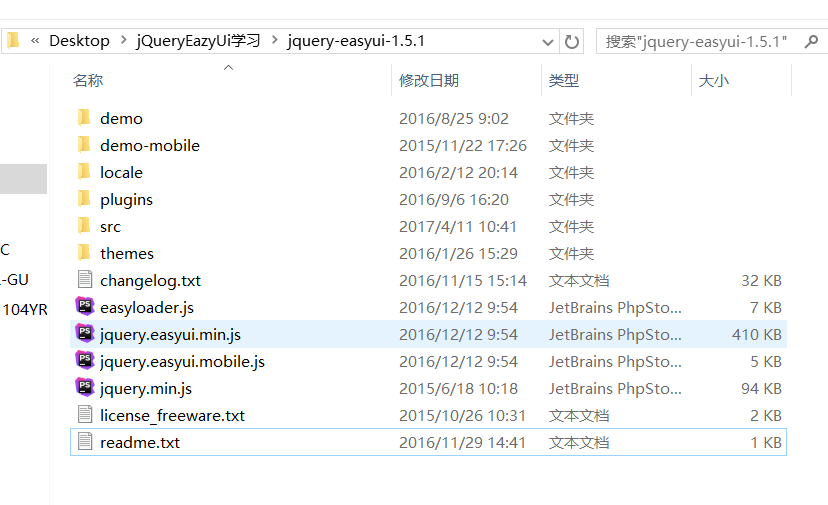Go to Desktop in the breadcrumb
Screen dimensions: 828x505
click(x=79, y=41)
